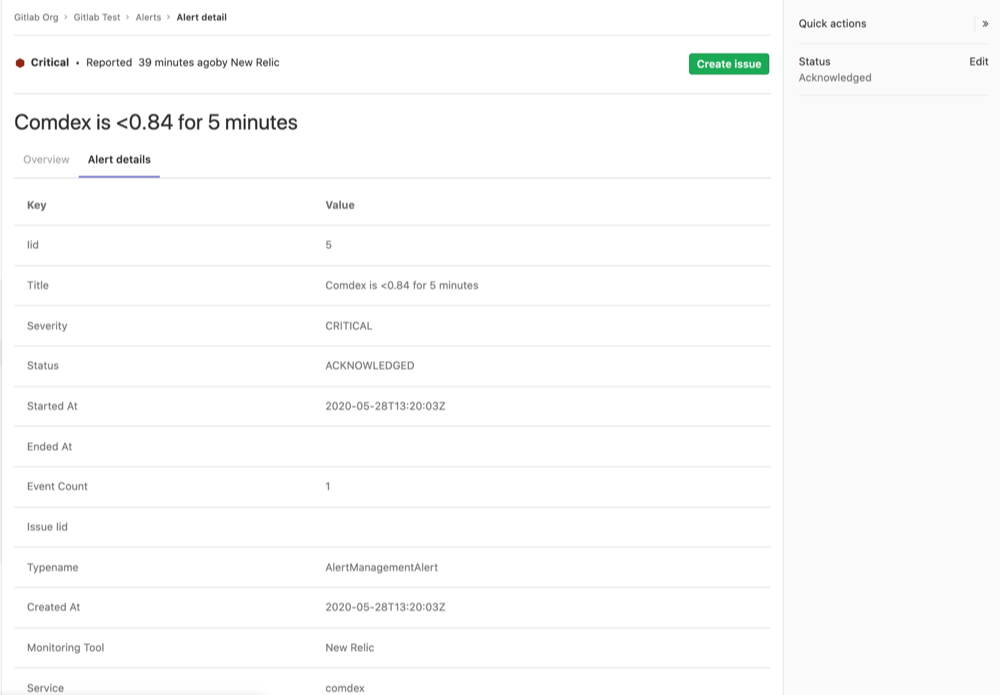Switch to the Overview tab
1000x695 pixels.
[46, 160]
